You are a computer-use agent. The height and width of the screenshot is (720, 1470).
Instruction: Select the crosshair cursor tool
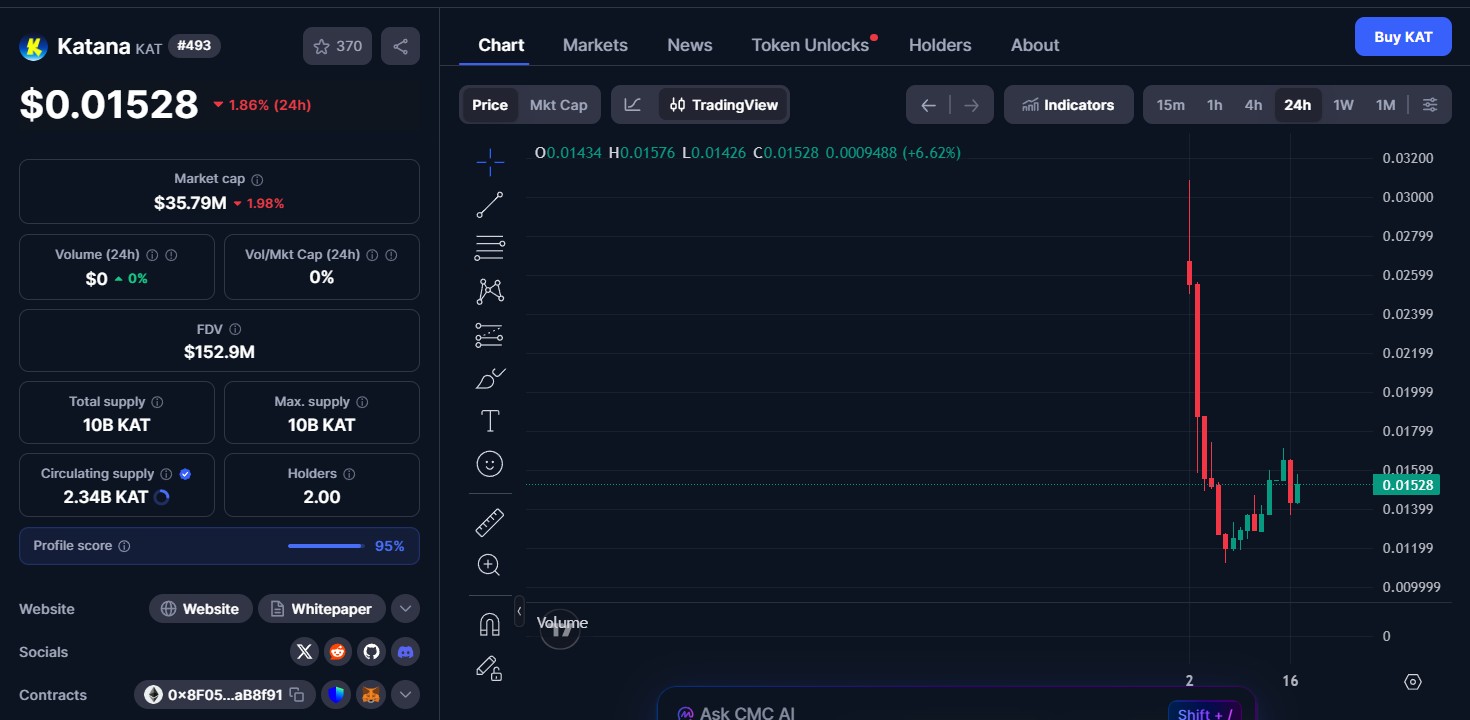coord(489,160)
